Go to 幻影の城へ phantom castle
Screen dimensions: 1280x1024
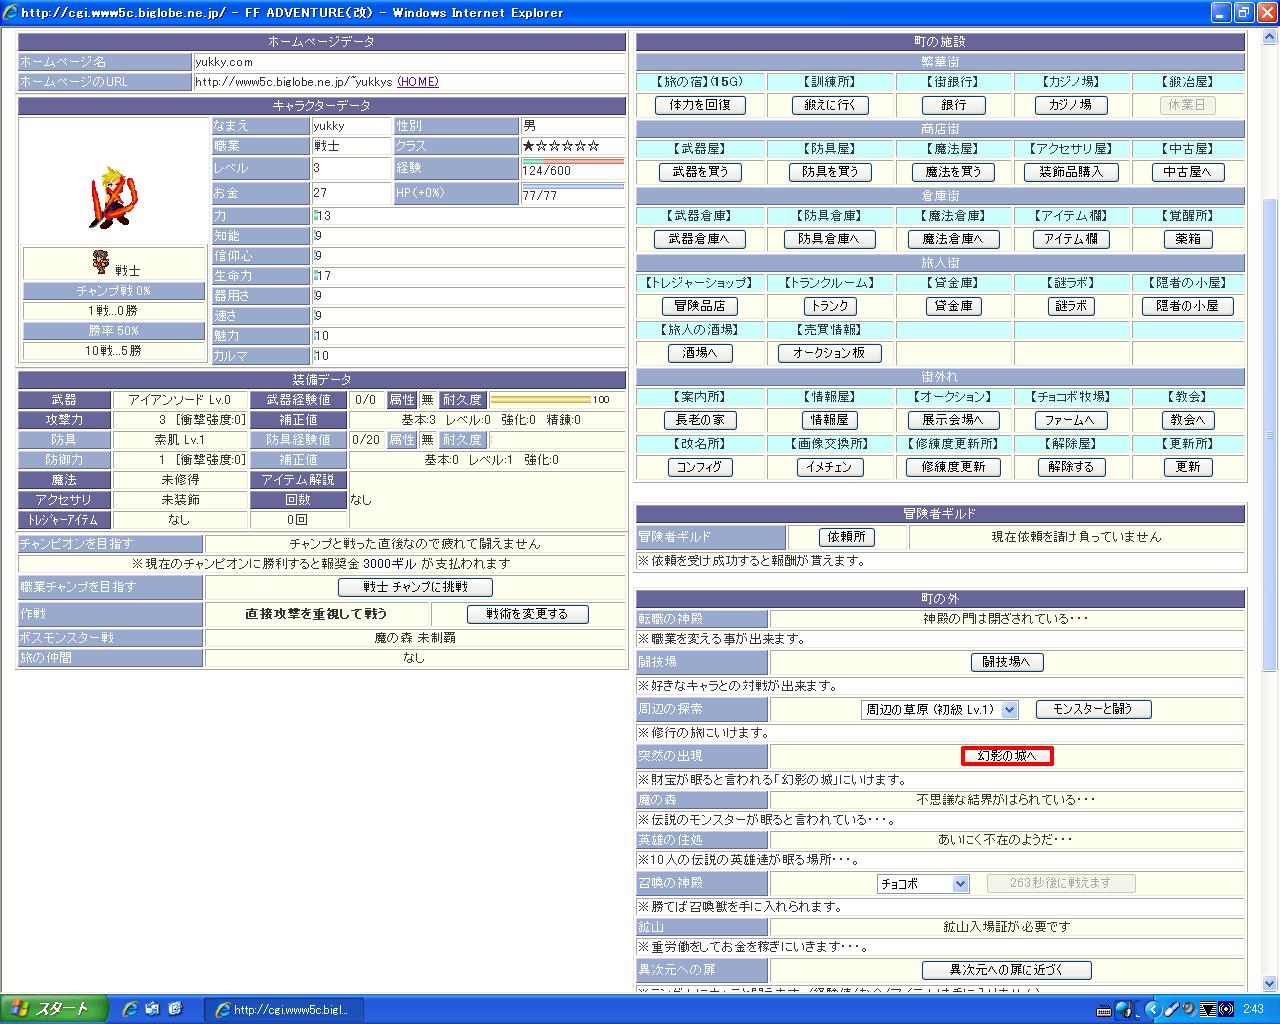1007,756
